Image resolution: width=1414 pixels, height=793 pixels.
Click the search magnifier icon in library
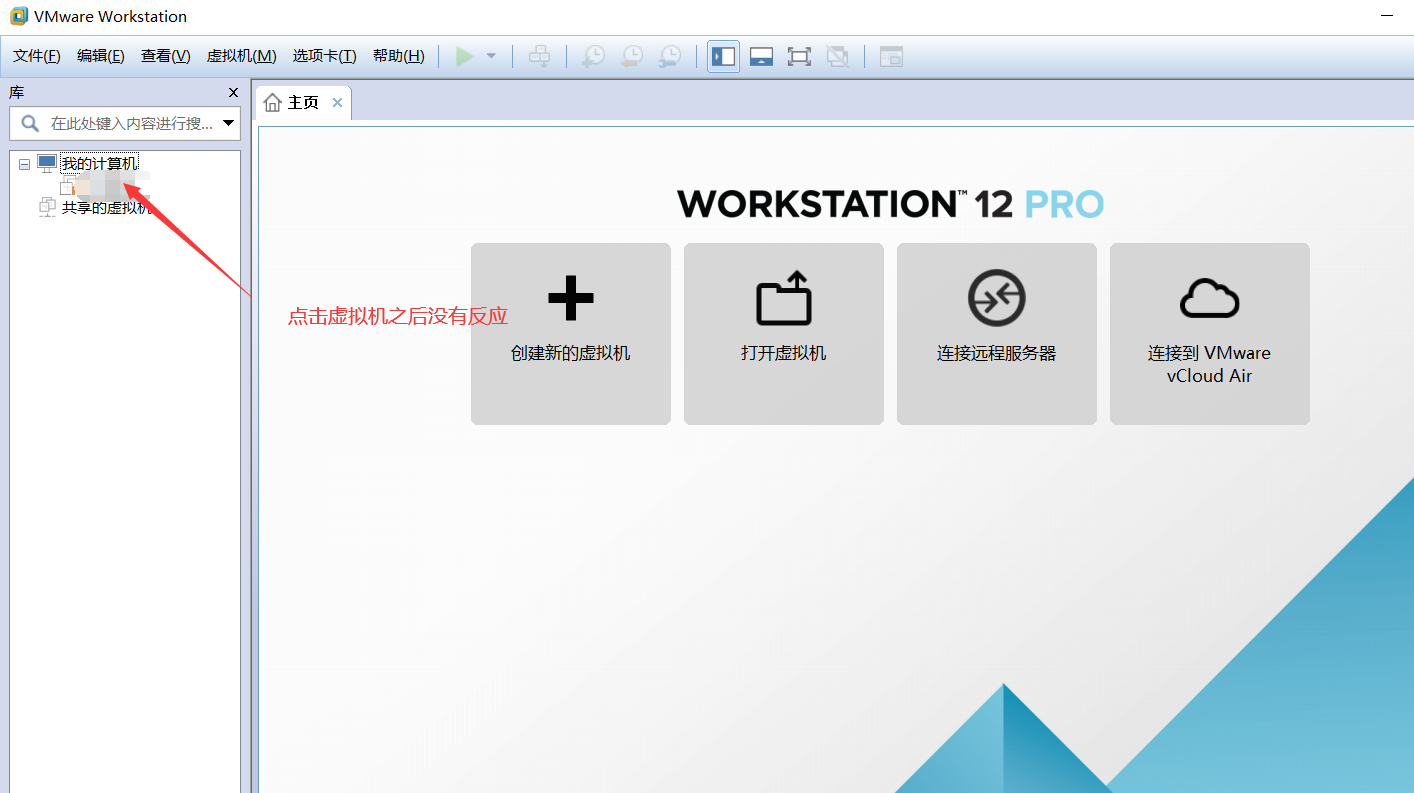tap(31, 124)
